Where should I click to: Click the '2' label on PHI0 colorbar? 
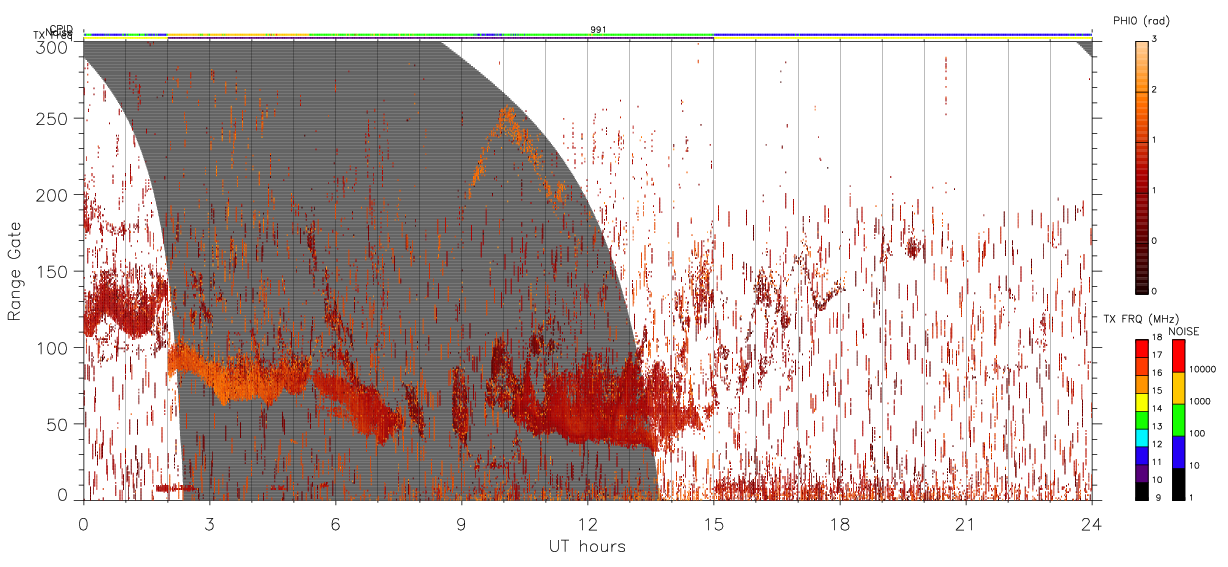(1155, 90)
